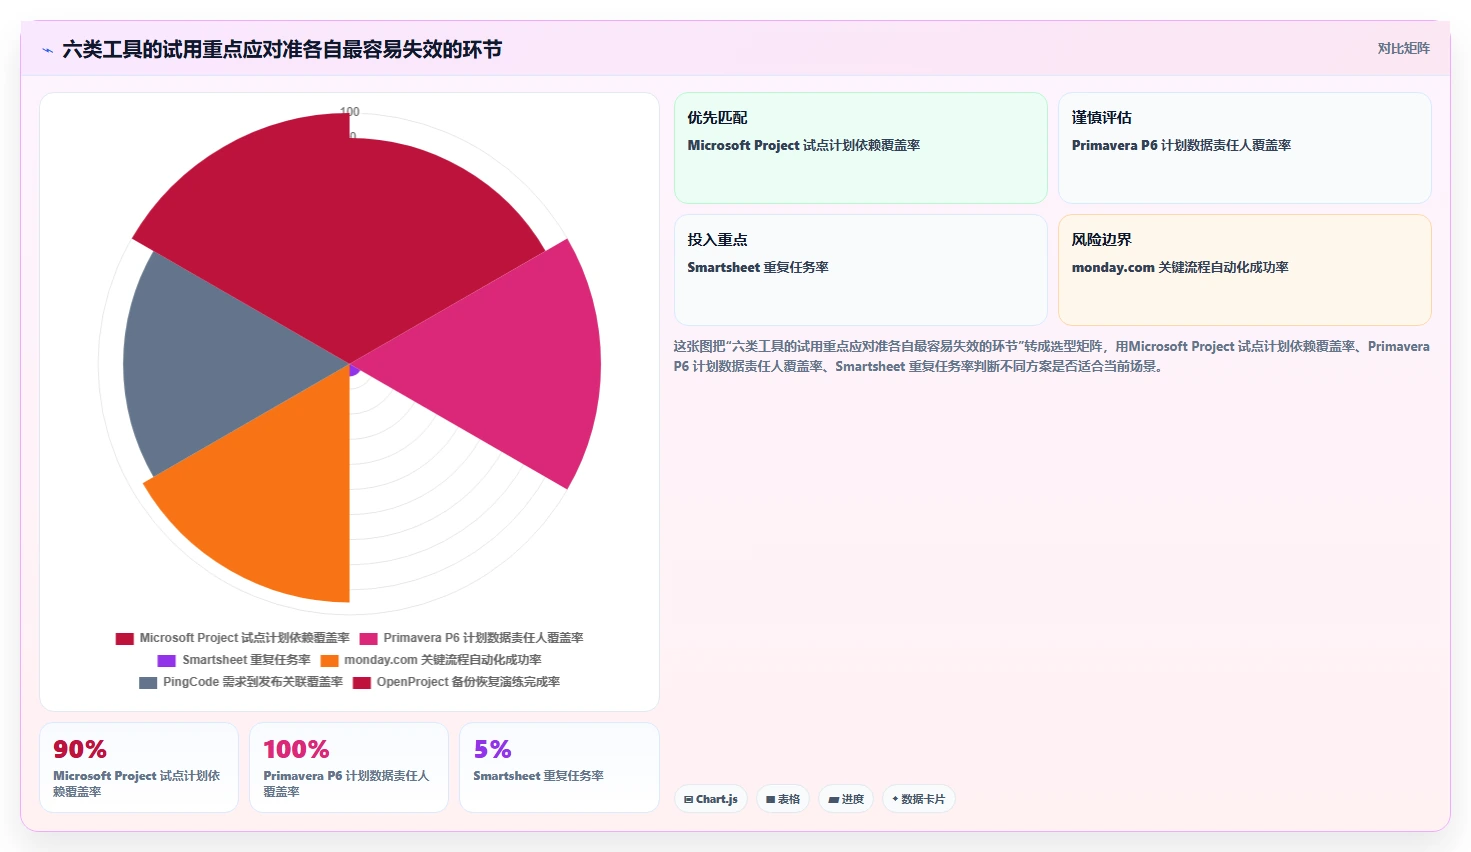Screen dimensions: 1471x852
Task: Click the 对比矩阵 label in header
Action: pos(1403,48)
